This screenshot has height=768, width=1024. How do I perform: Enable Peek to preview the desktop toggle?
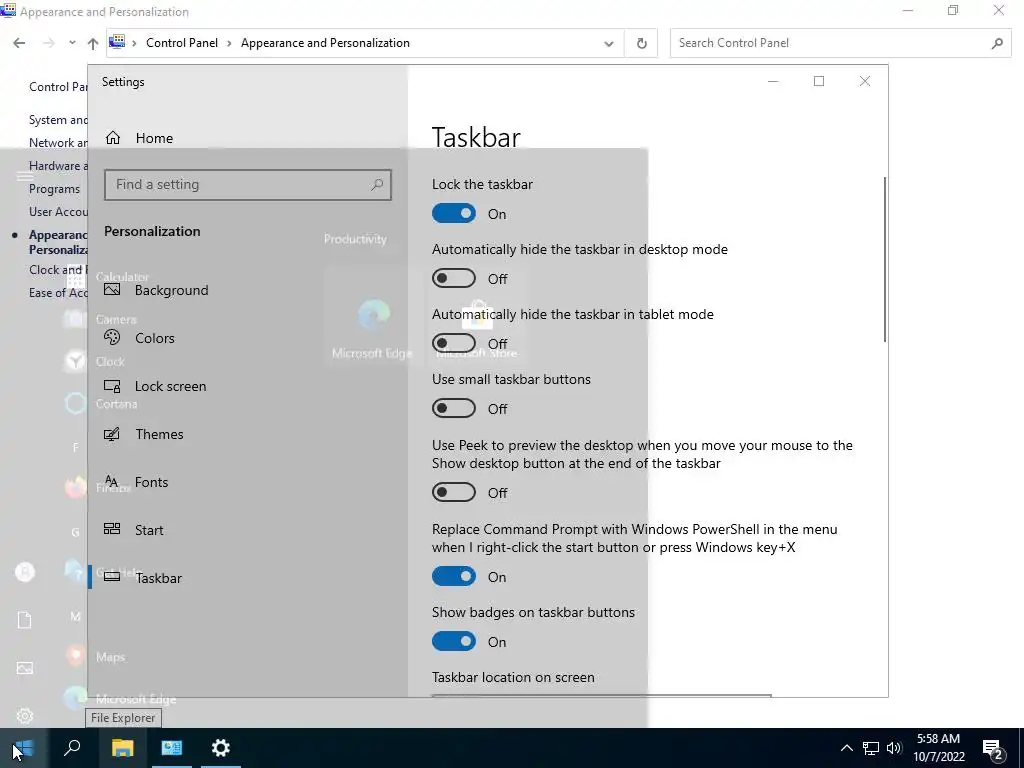tap(453, 492)
